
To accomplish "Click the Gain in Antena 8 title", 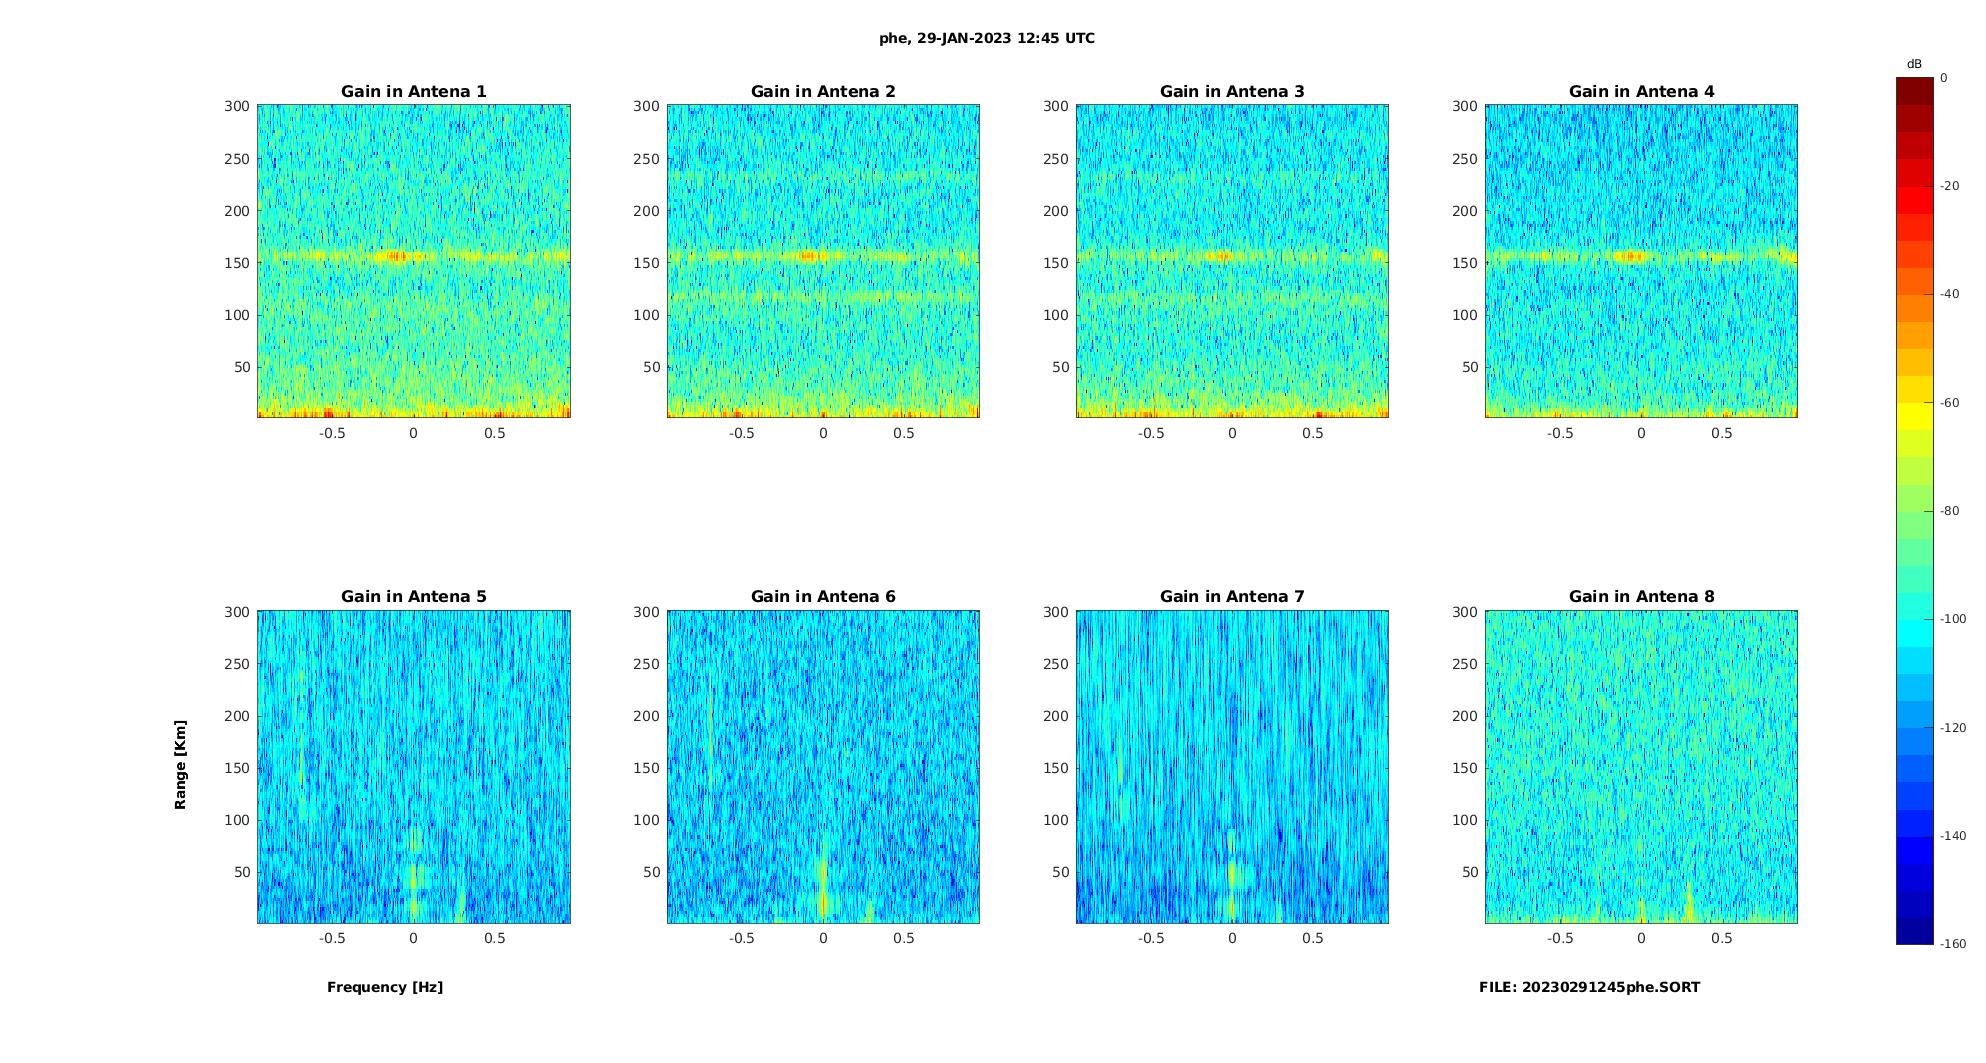I will pos(1641,596).
